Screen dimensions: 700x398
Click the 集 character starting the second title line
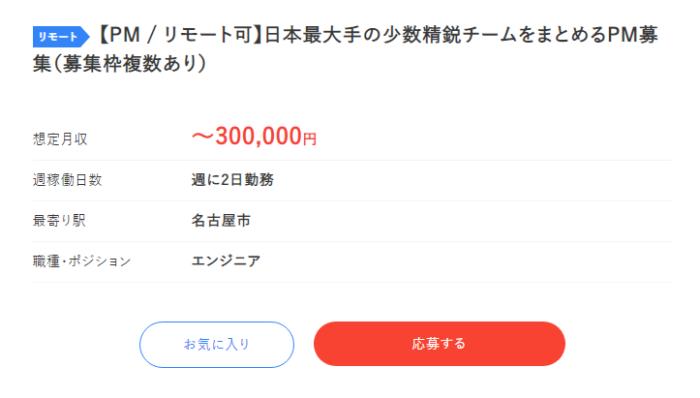(43, 63)
